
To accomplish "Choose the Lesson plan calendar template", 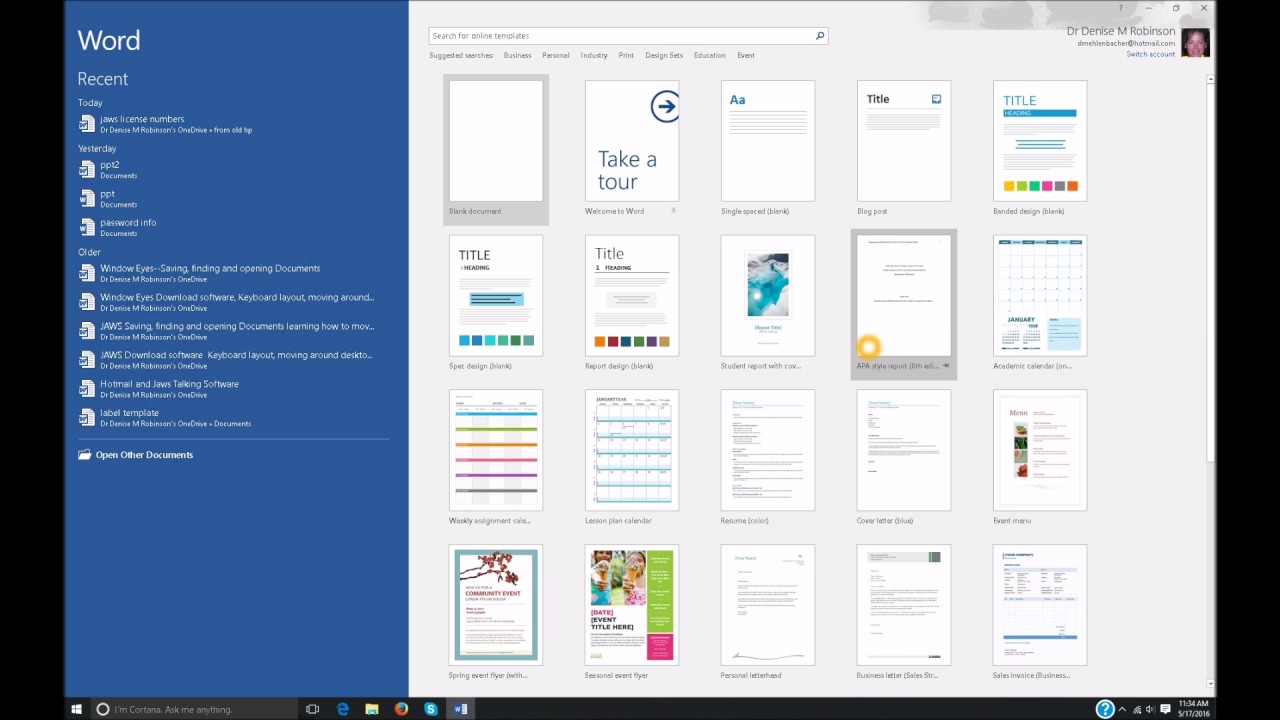I will [x=632, y=459].
